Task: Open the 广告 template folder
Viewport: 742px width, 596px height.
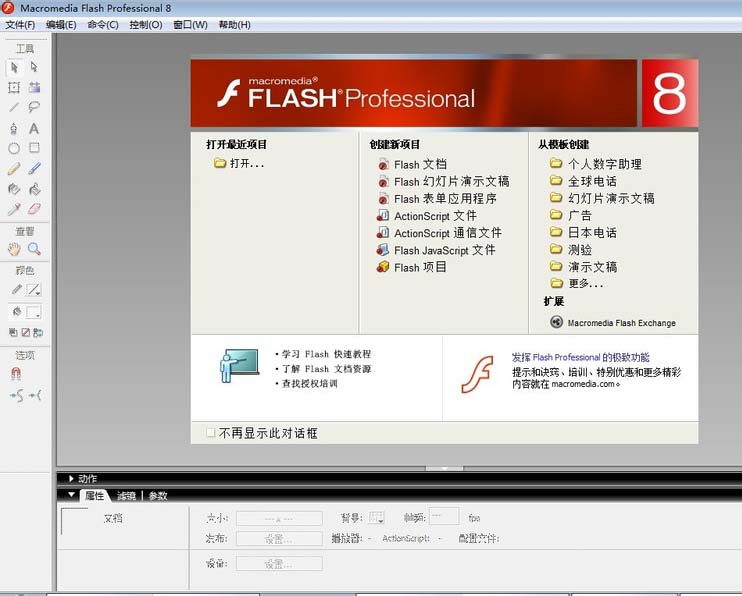Action: tap(571, 215)
